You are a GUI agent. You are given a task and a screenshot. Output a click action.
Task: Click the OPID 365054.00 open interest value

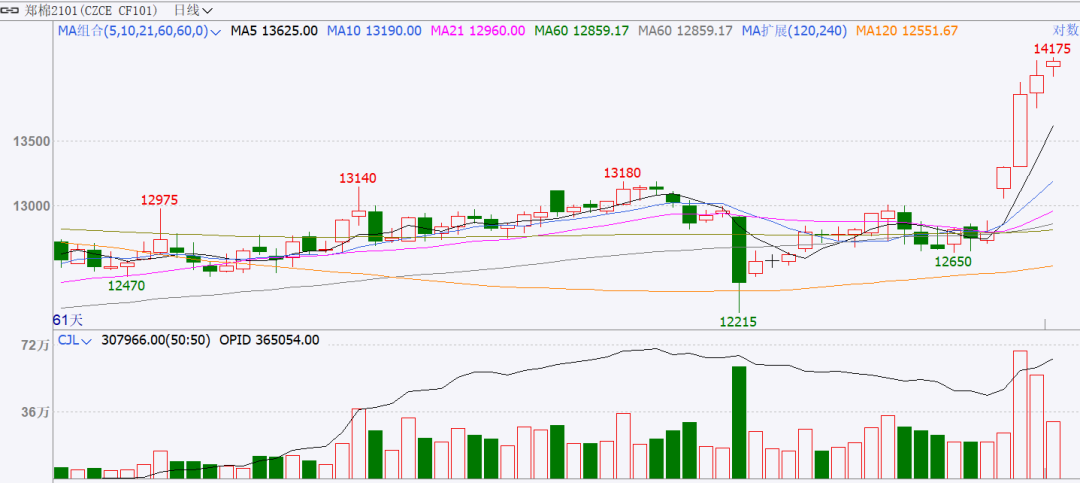pyautogui.click(x=269, y=340)
